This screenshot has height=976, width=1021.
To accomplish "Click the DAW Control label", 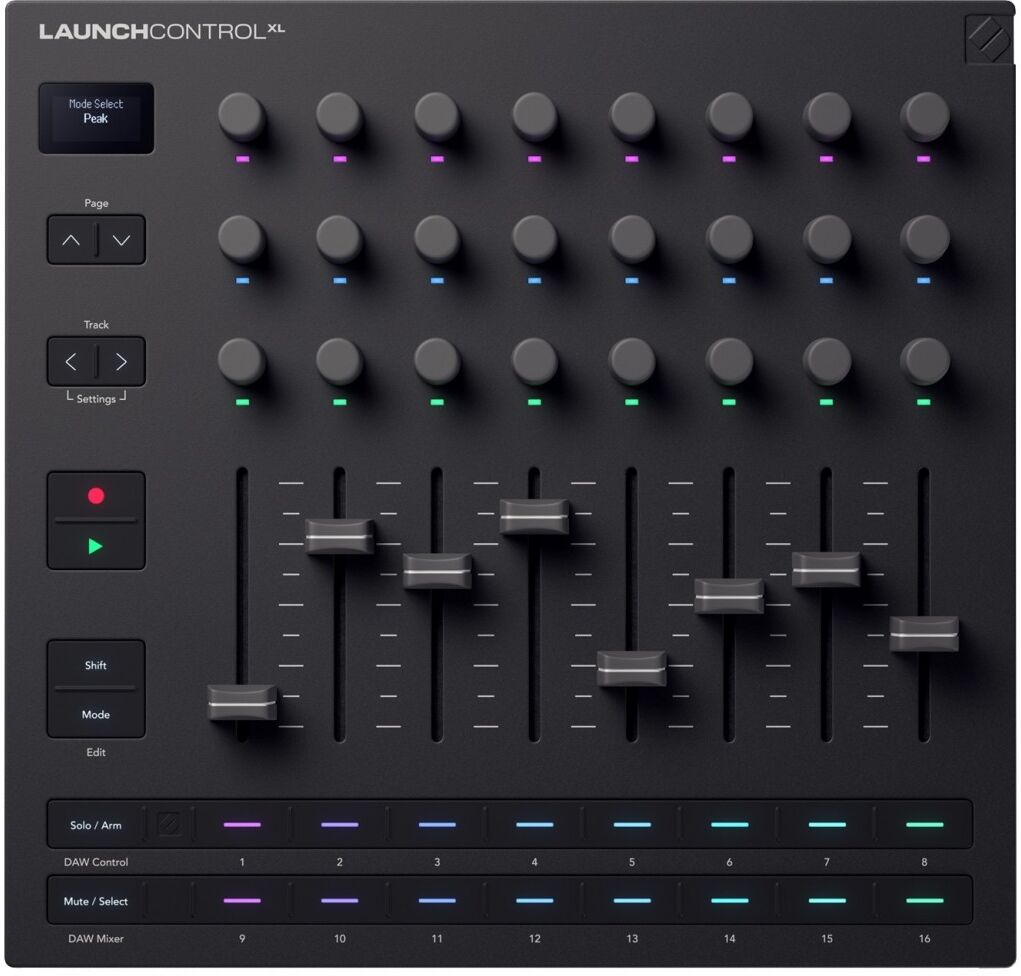I will pyautogui.click(x=96, y=862).
